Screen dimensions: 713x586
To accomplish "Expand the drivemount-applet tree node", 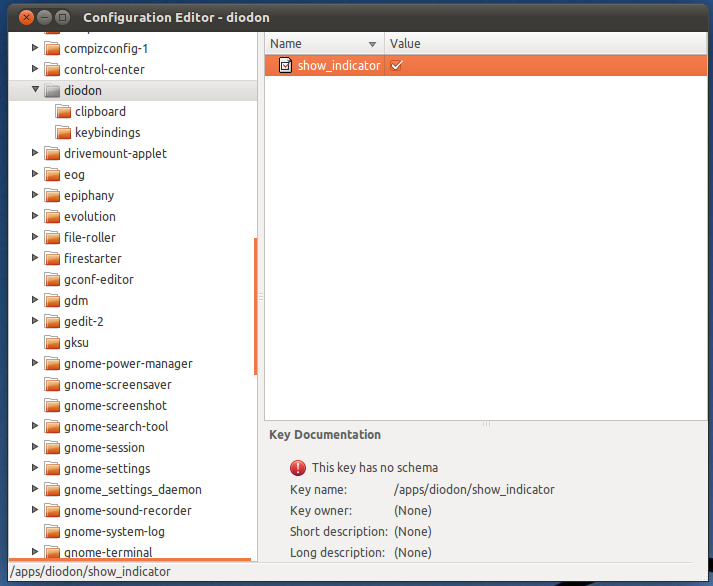I will click(x=35, y=152).
